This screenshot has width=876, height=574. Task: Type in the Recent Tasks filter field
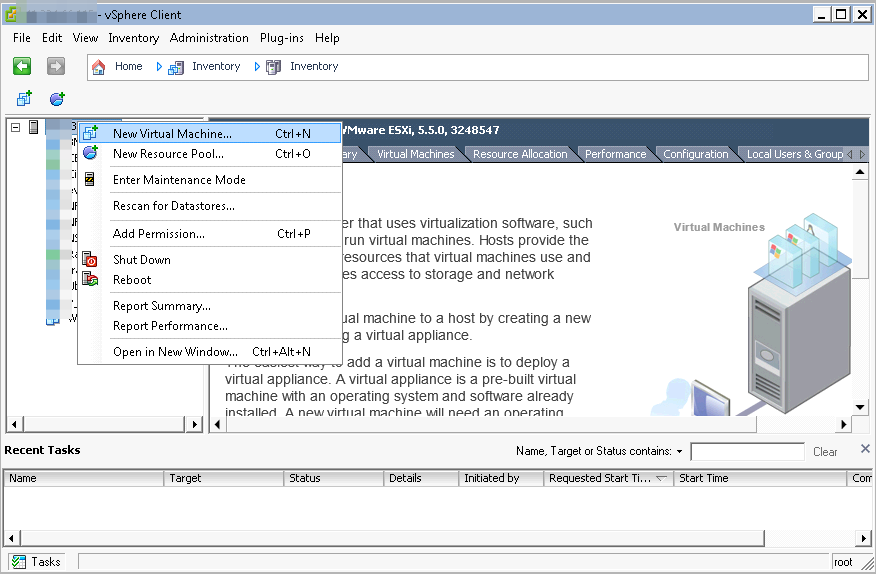point(747,452)
